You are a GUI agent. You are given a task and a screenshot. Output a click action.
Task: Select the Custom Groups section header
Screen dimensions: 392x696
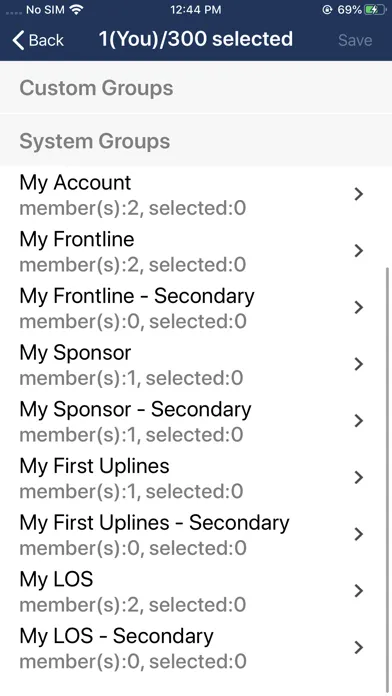(196, 87)
